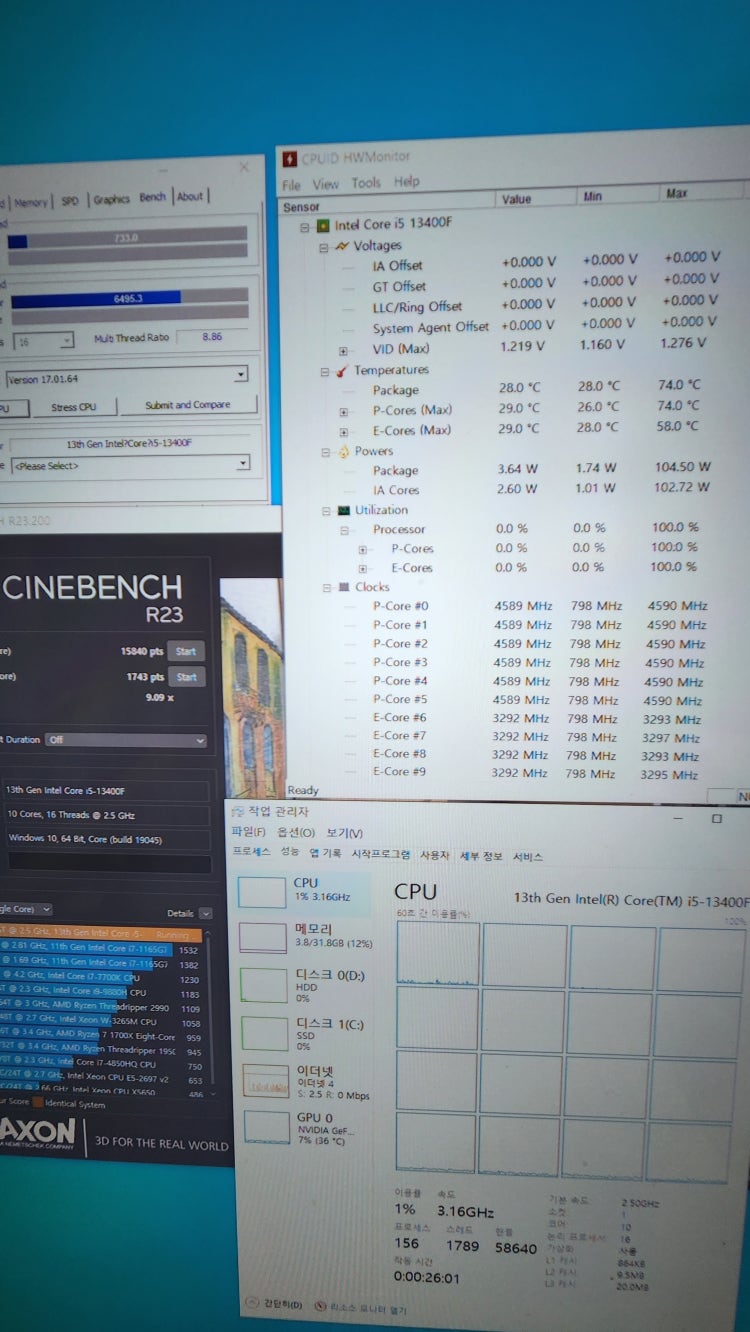The width and height of the screenshot is (750, 1332).
Task: Select the 디스크 0(D:) HDD graph
Action: point(265,985)
